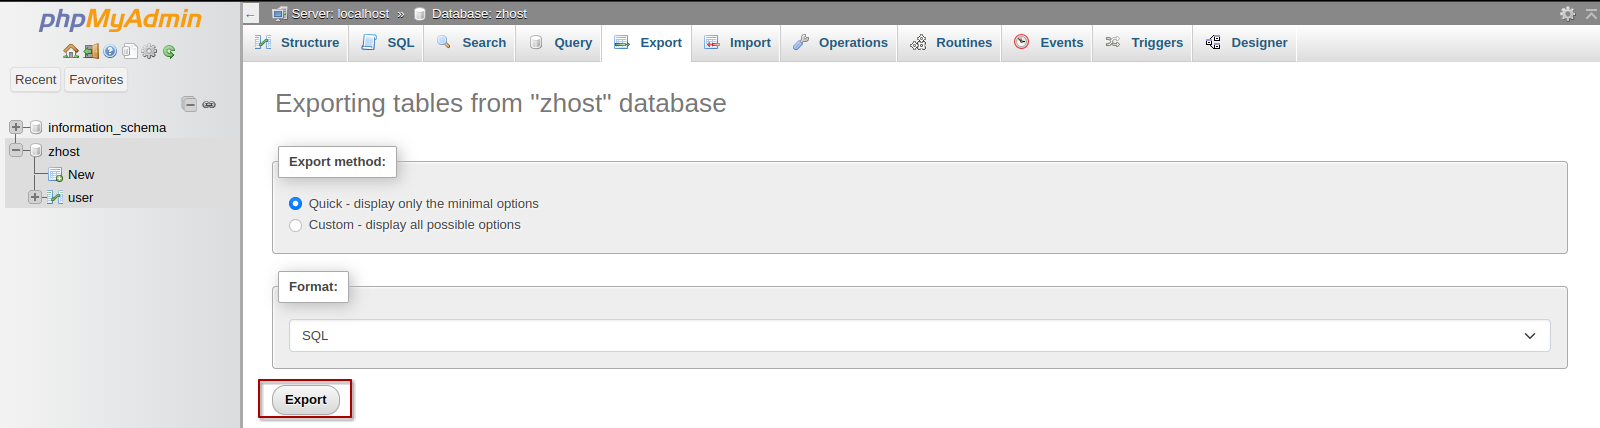Click the log out door icon
The width and height of the screenshot is (1600, 428).
(90, 51)
